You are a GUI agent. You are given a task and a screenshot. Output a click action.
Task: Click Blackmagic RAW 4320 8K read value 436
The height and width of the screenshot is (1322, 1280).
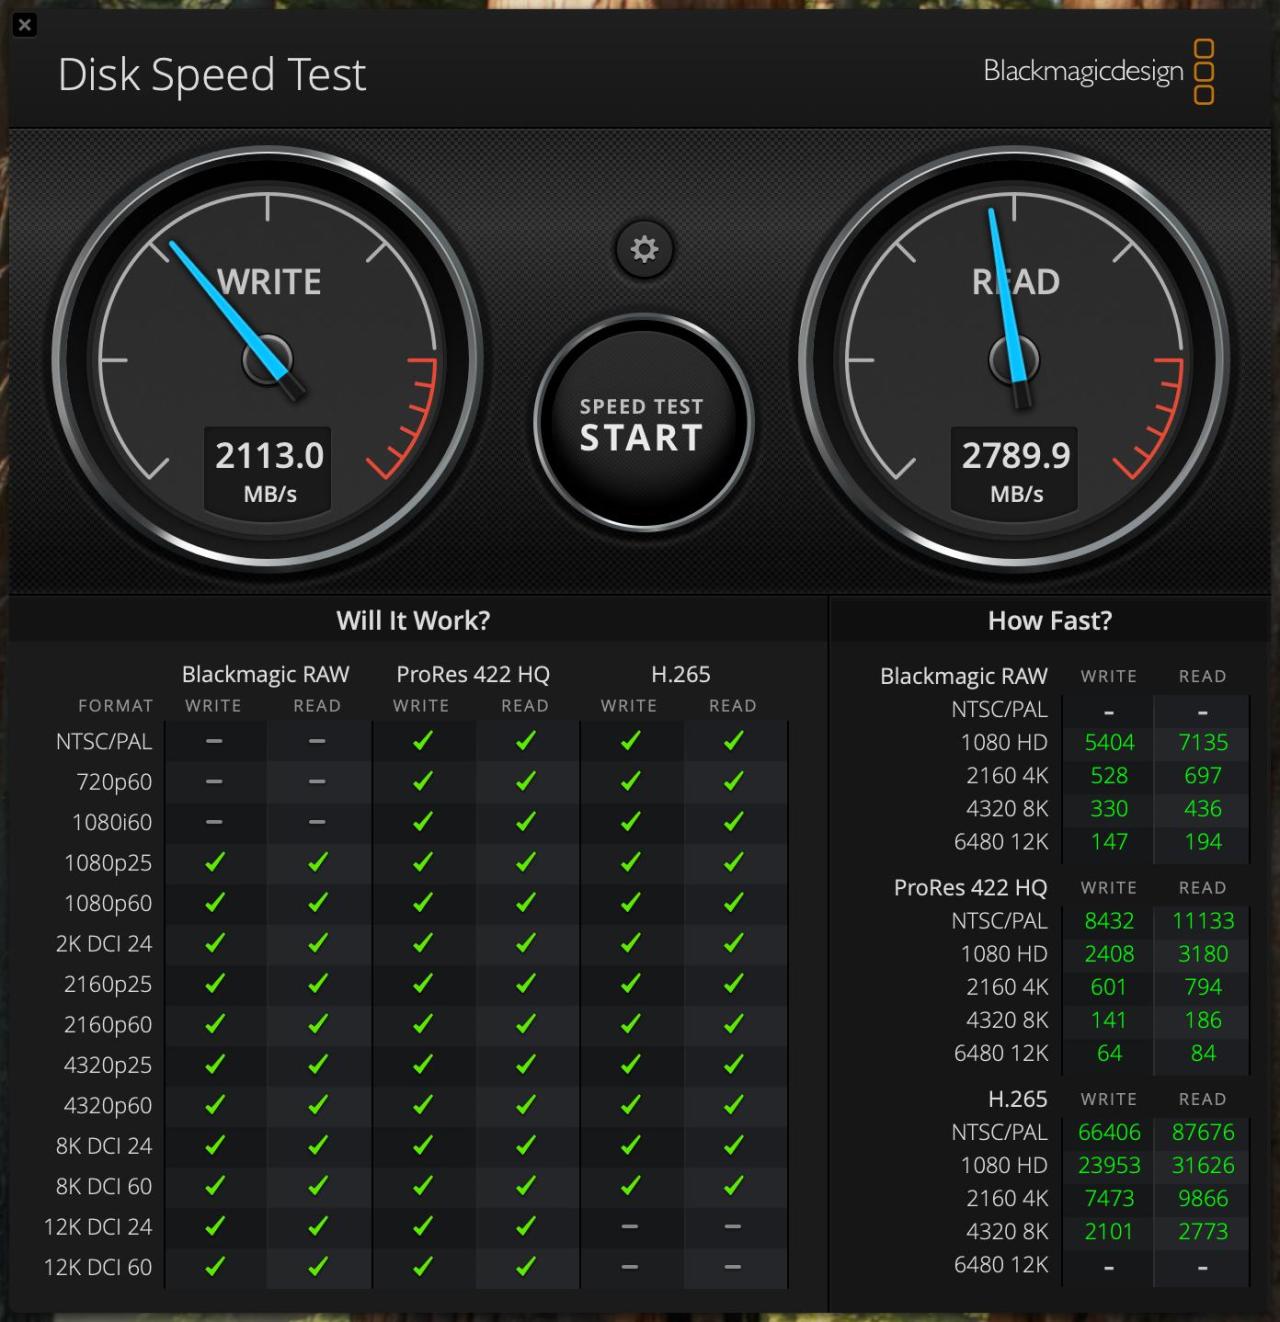click(x=1203, y=809)
